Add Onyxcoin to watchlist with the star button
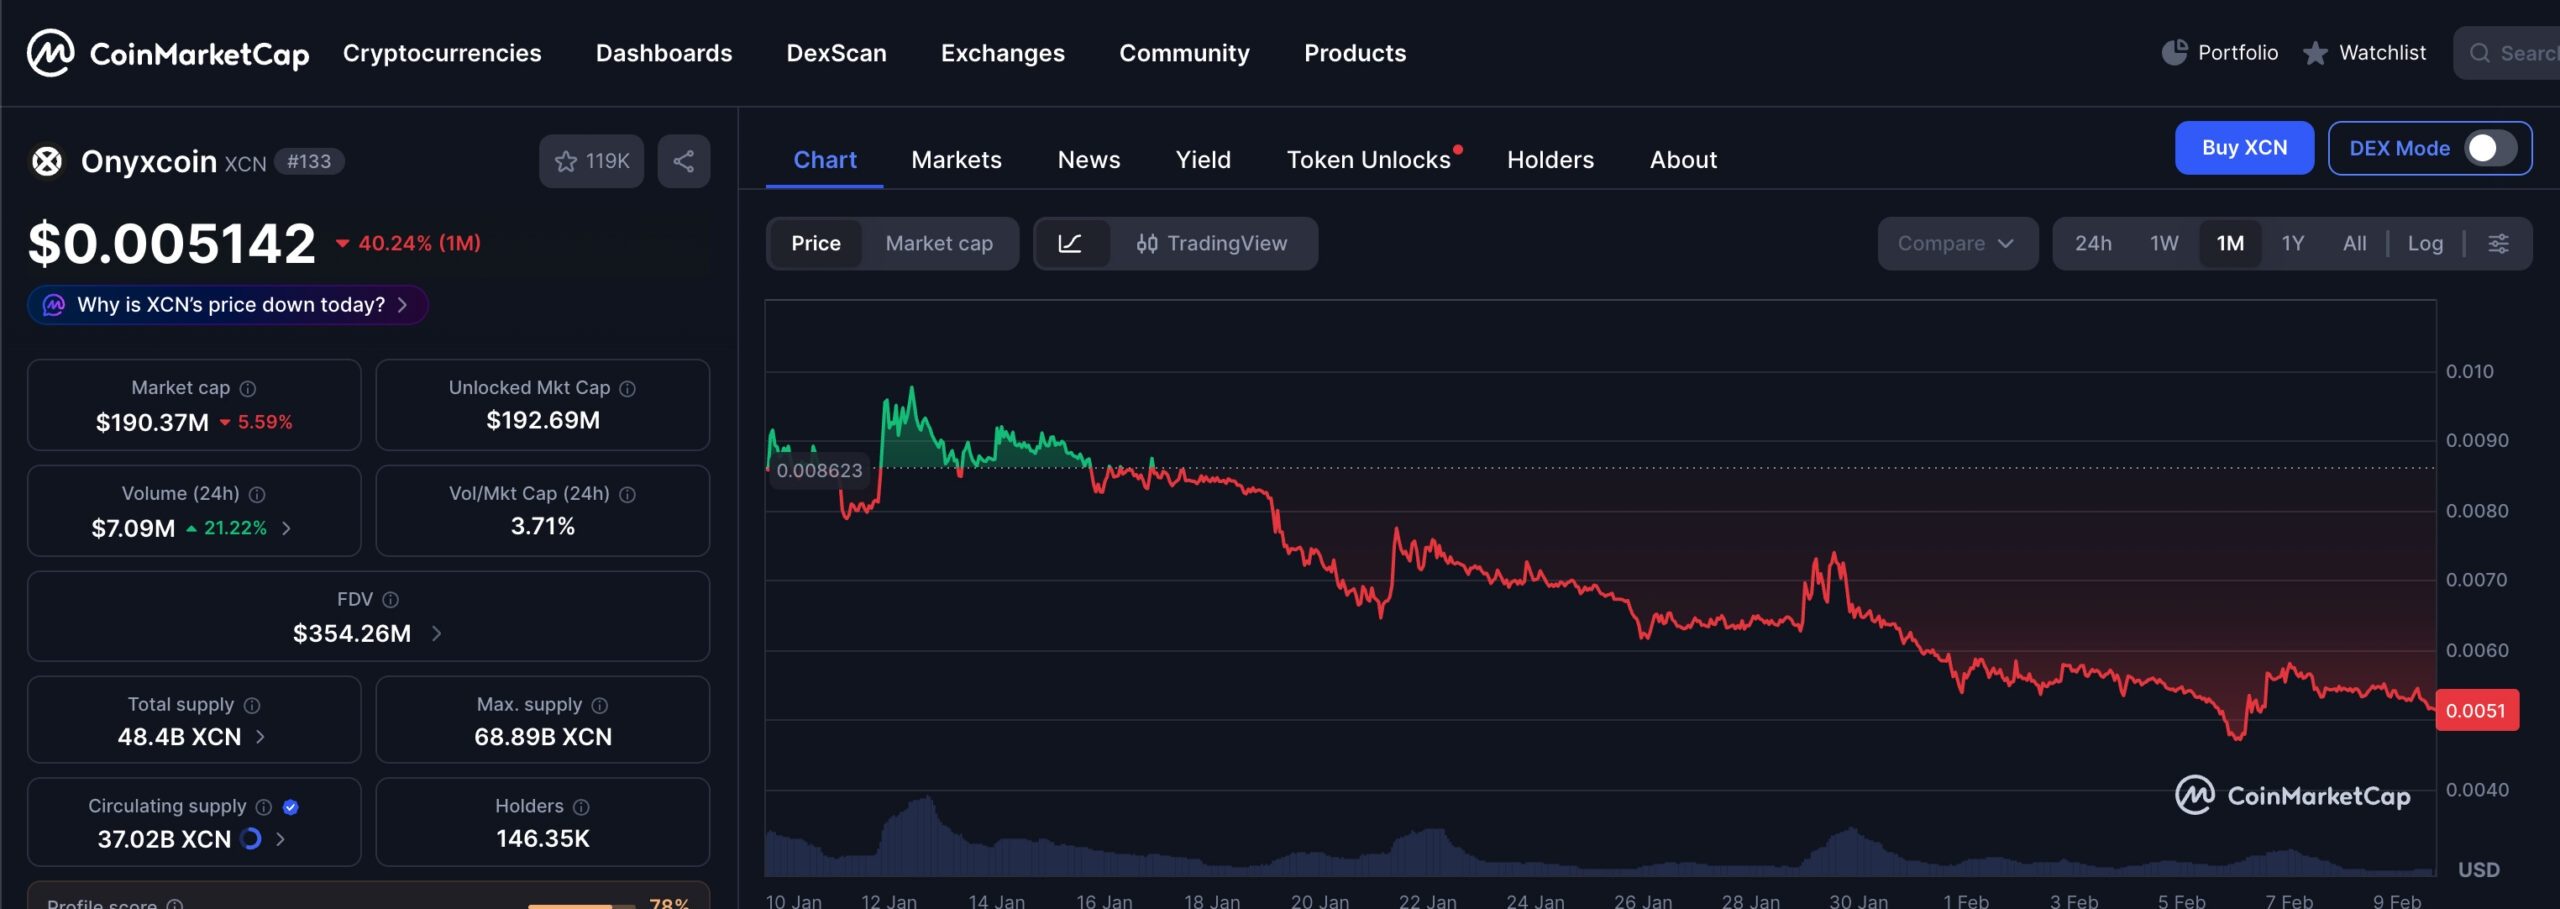 pyautogui.click(x=591, y=161)
